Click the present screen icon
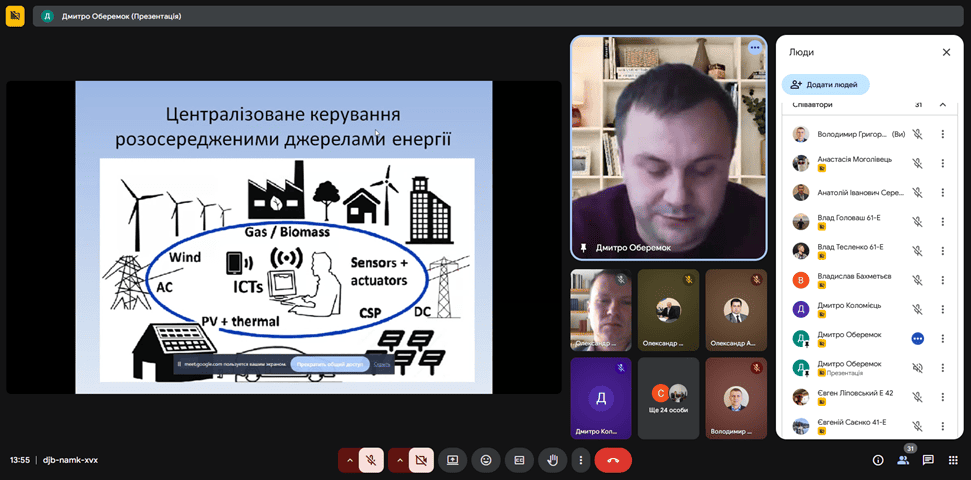The height and width of the screenshot is (480, 971). click(453, 460)
